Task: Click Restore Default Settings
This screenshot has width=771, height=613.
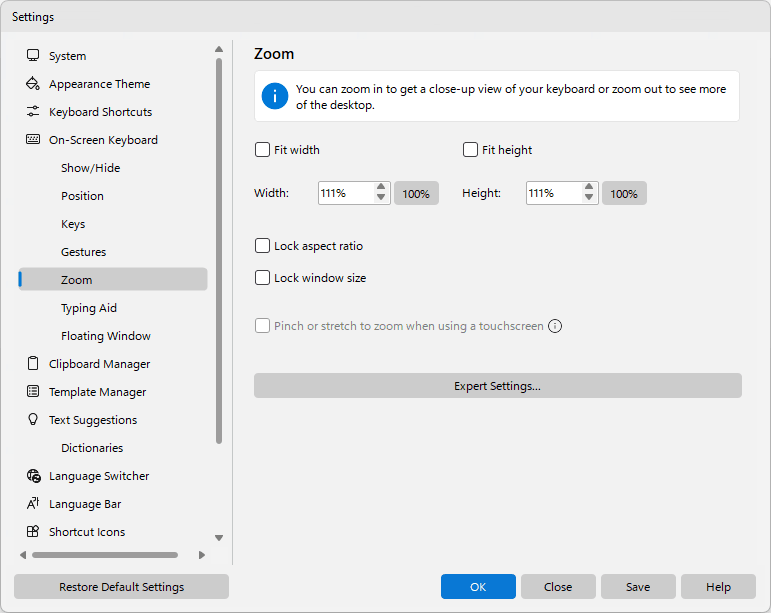Action: 121,586
